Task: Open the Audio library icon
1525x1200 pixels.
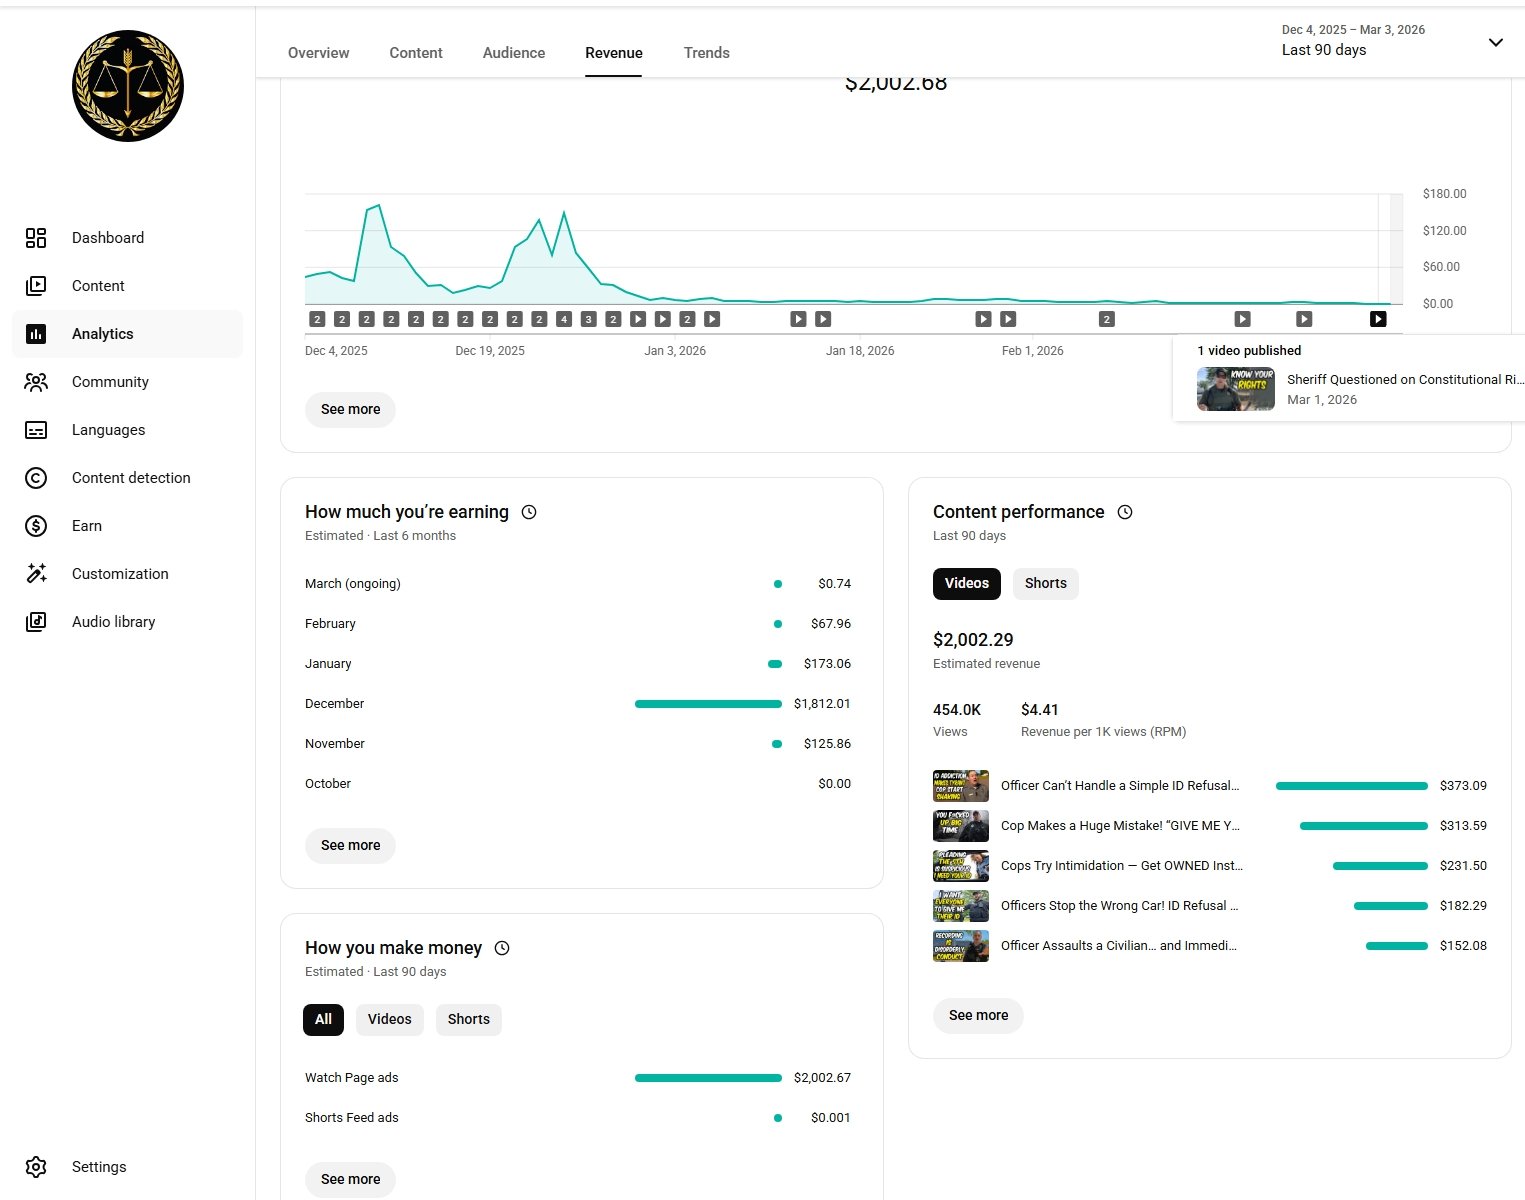Action: 36,622
